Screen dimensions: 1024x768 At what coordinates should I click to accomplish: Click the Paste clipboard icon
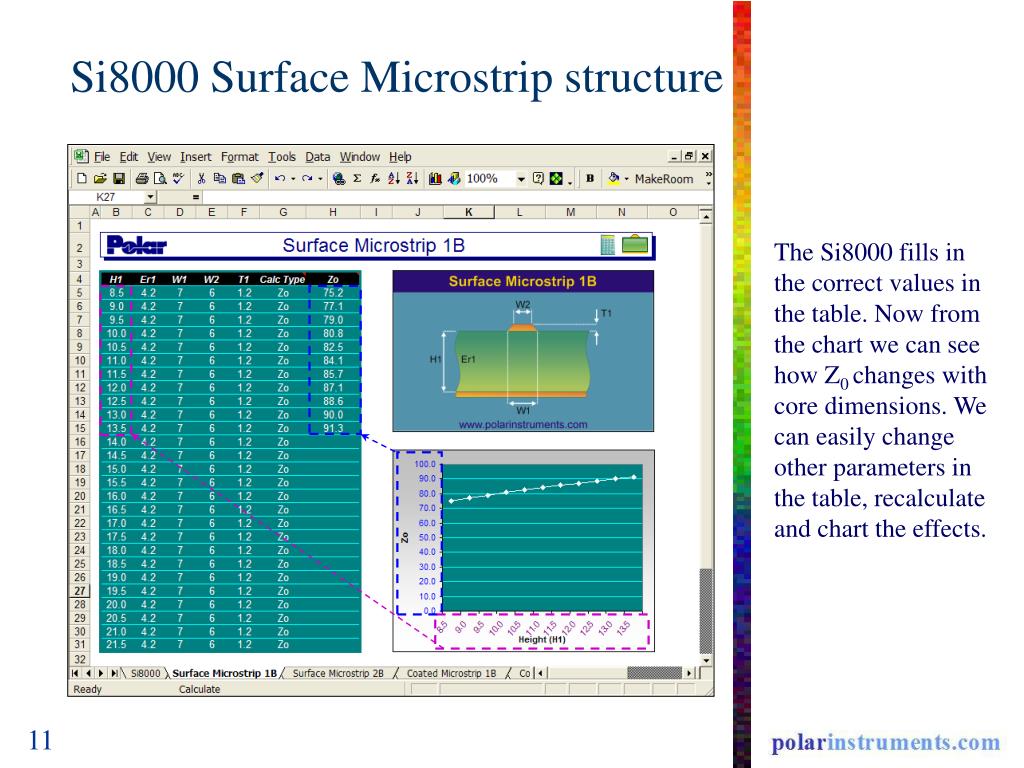coord(238,178)
